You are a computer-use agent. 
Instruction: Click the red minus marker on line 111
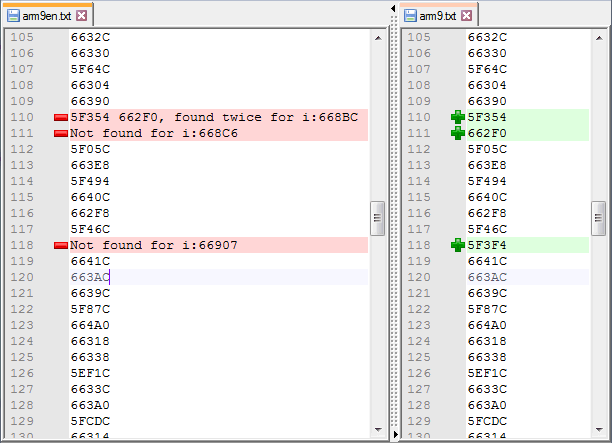pyautogui.click(x=61, y=133)
